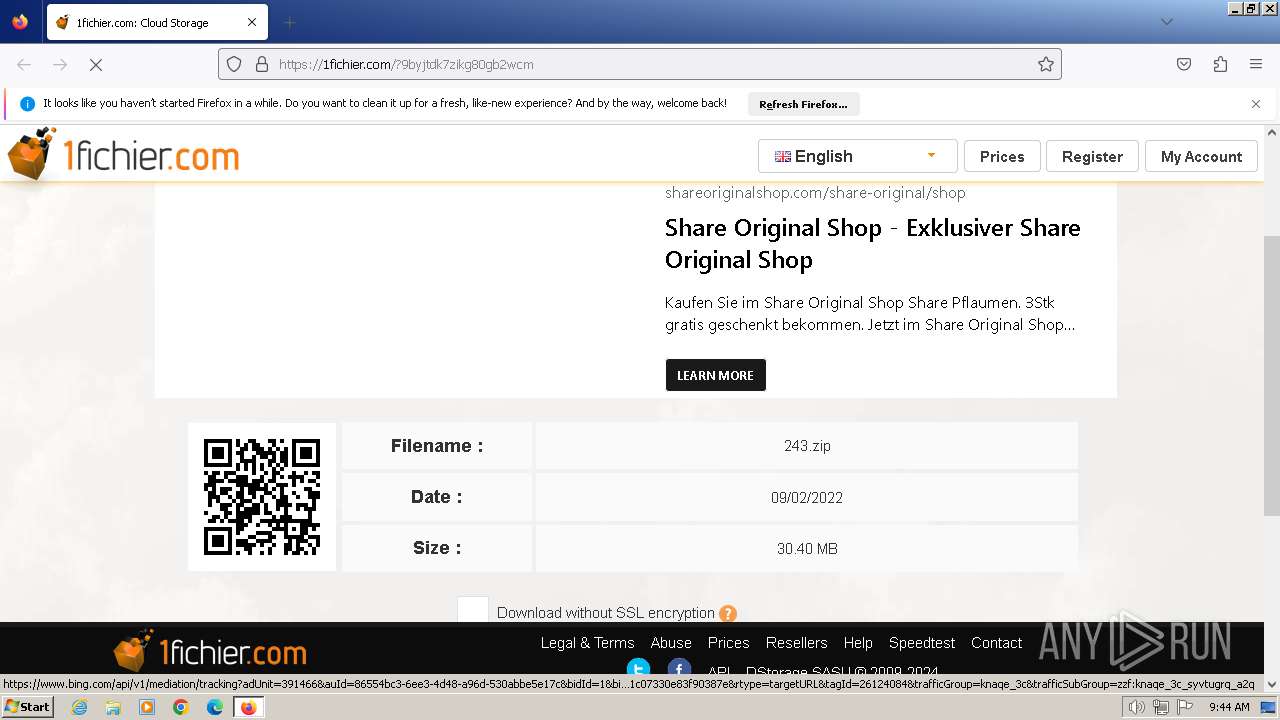
Task: Open the English language dropdown
Action: 858,156
